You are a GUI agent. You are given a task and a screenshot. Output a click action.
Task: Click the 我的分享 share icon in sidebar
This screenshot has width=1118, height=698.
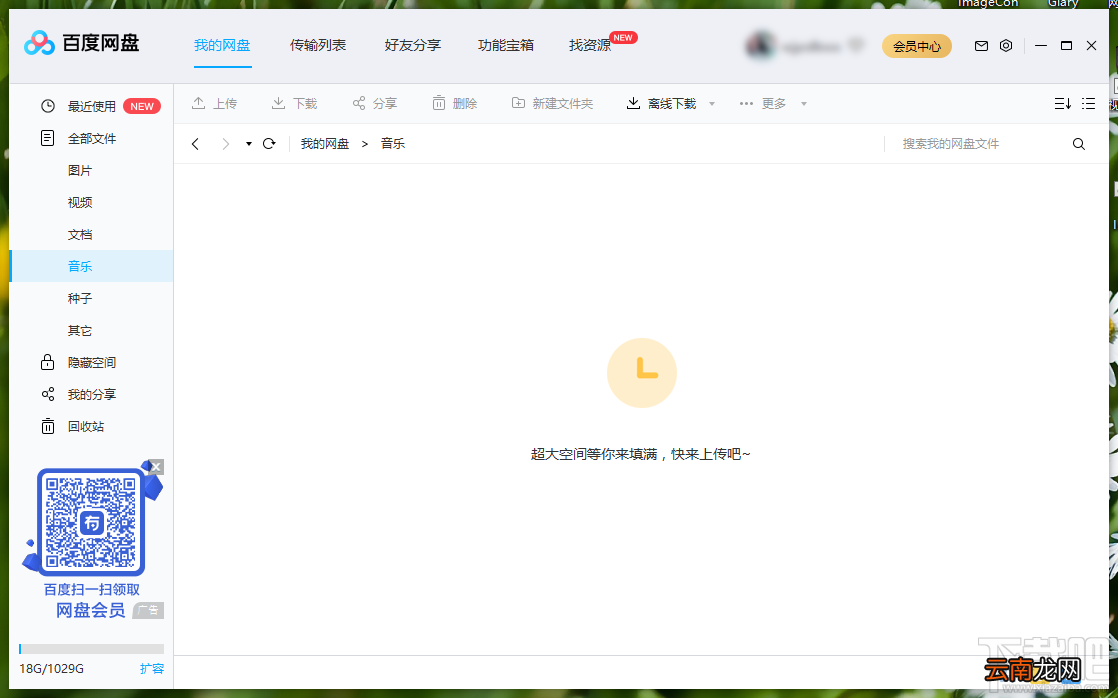pos(48,394)
